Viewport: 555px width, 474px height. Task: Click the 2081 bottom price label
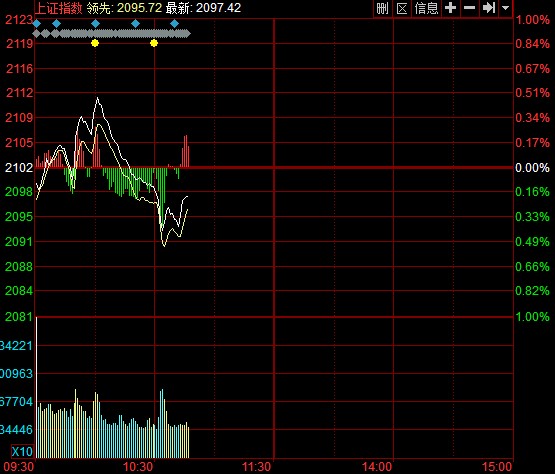click(19, 316)
